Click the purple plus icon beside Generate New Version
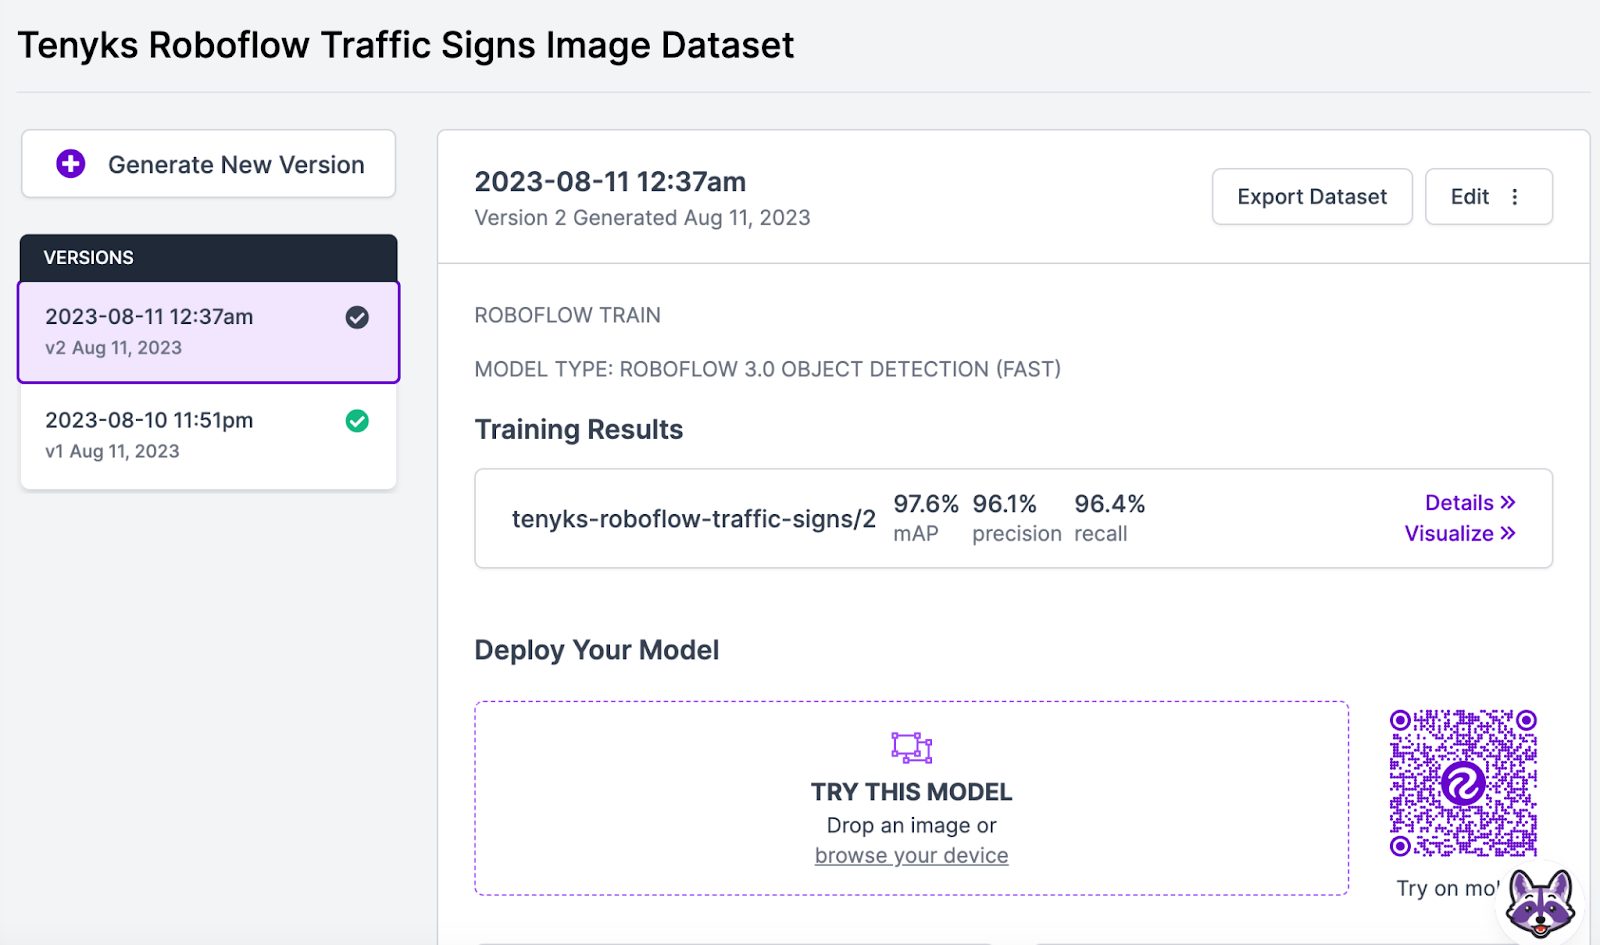Viewport: 1600px width, 945px height. point(71,164)
